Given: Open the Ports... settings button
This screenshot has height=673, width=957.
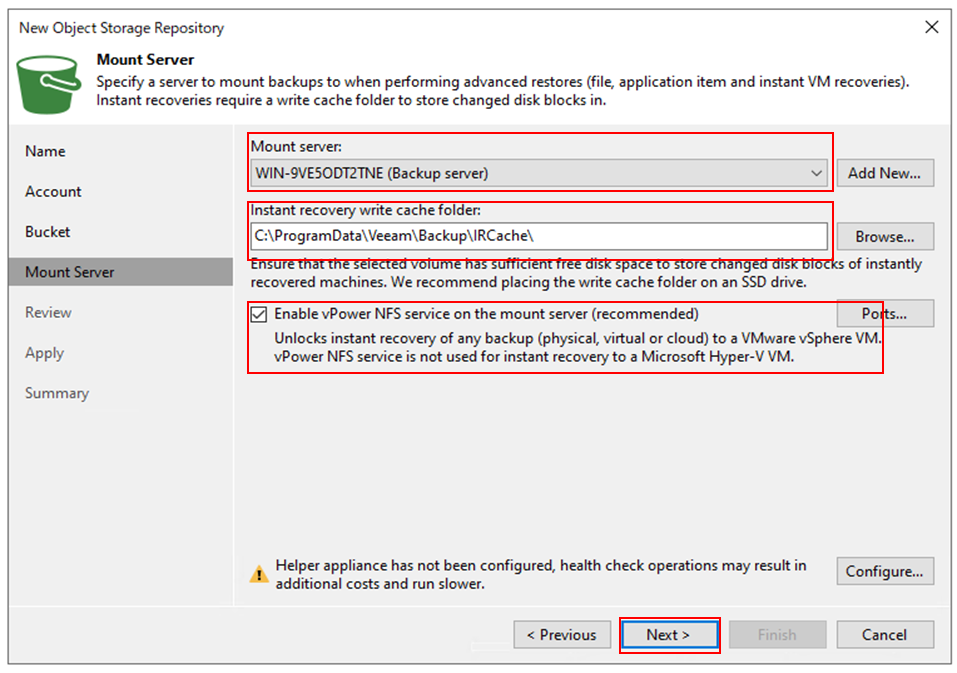Looking at the screenshot, I should [x=884, y=314].
